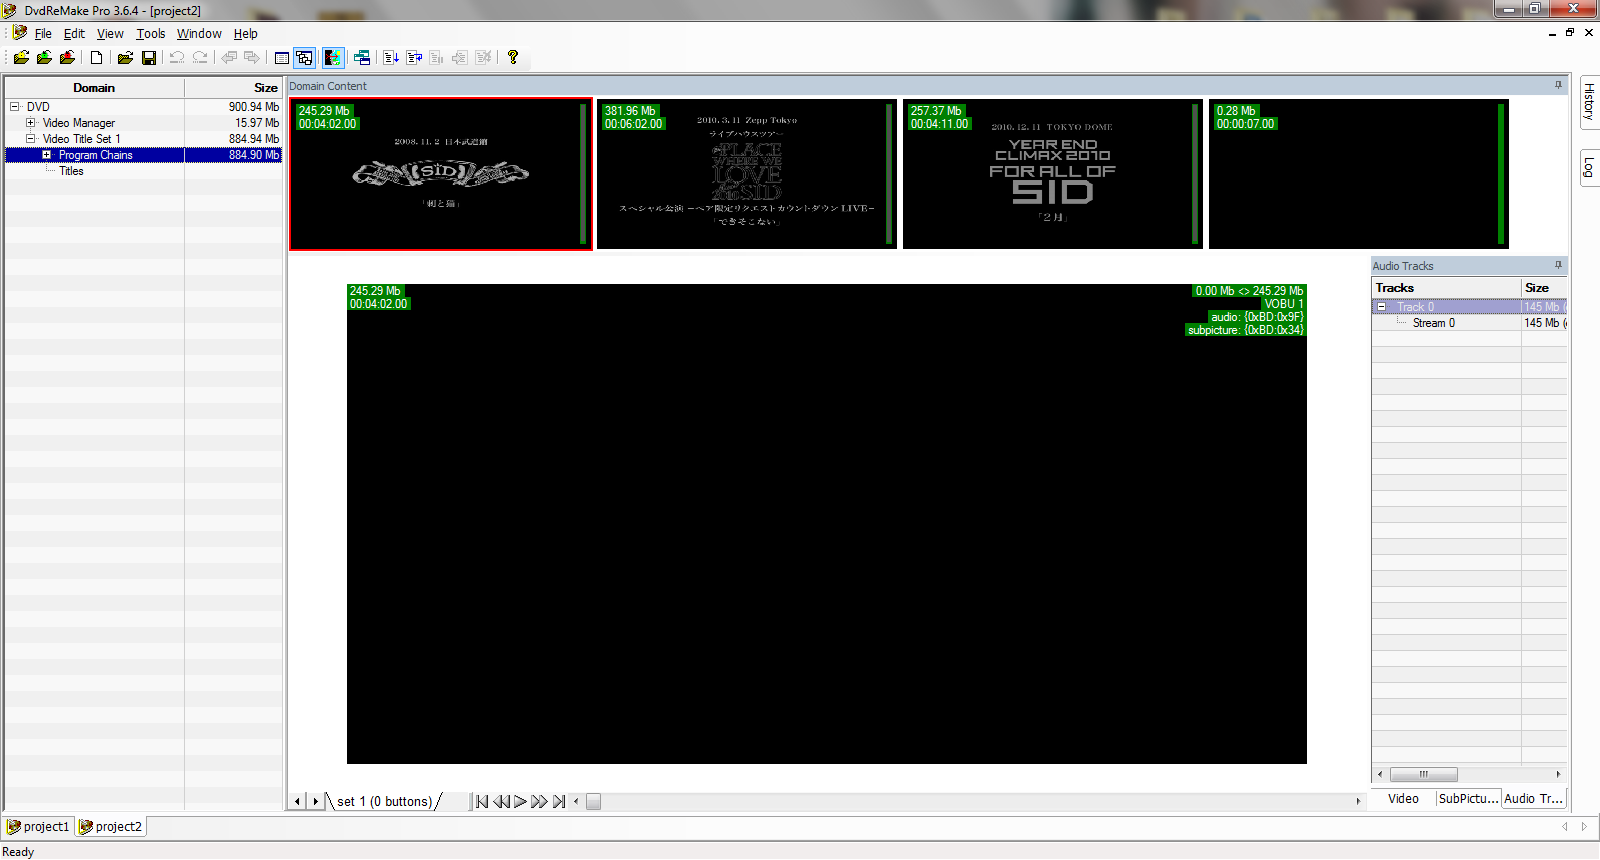
Task: Open the SubPicture panel tab
Action: point(1467,799)
